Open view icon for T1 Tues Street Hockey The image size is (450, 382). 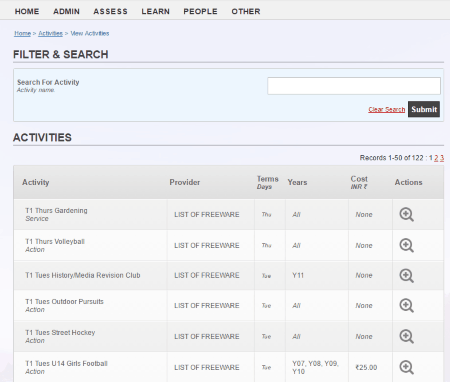click(406, 337)
